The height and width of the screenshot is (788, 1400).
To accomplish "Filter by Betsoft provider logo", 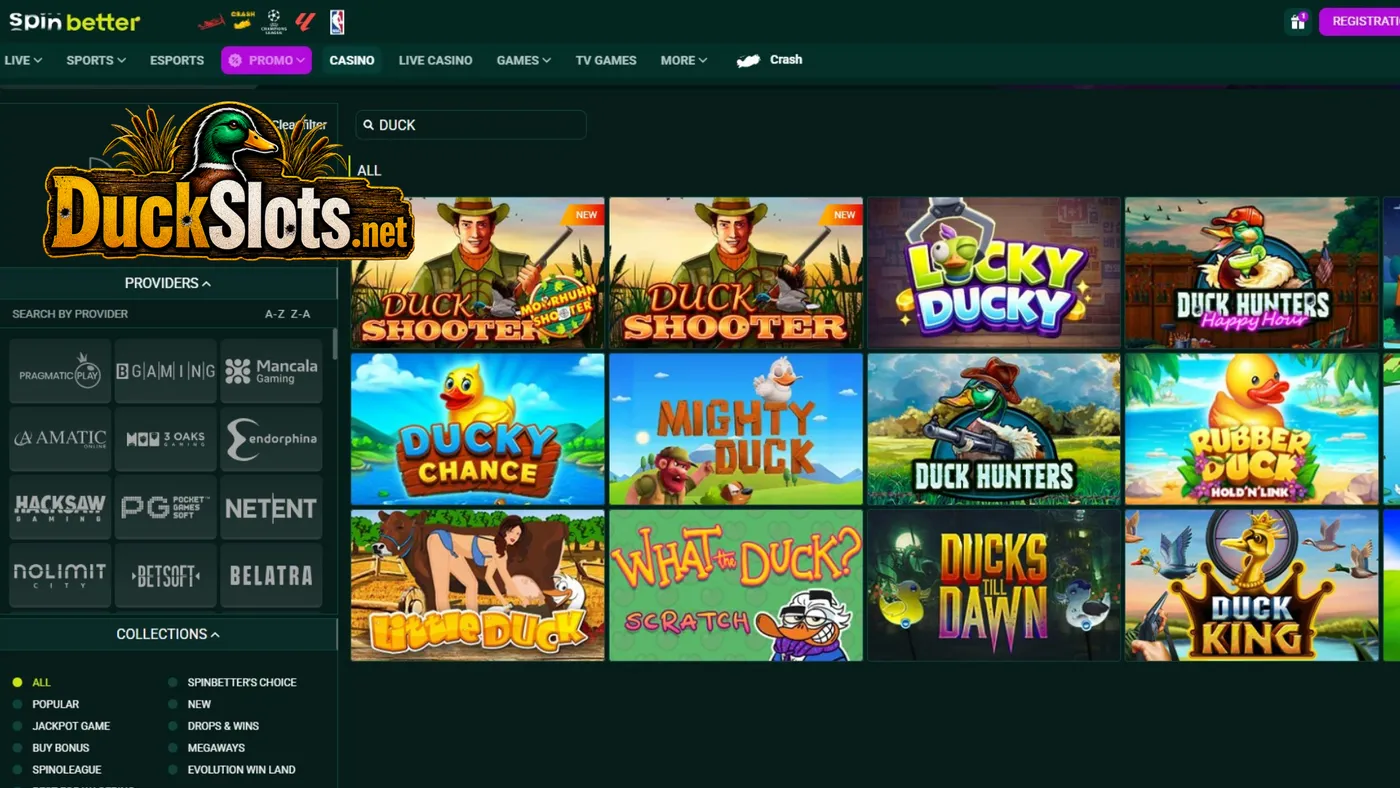I will (x=166, y=575).
